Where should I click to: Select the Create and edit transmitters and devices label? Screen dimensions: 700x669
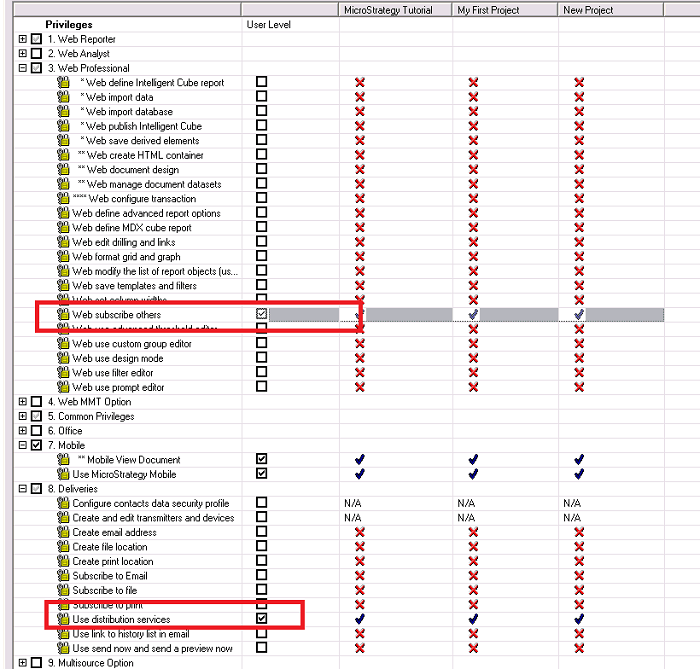pyautogui.click(x=153, y=518)
